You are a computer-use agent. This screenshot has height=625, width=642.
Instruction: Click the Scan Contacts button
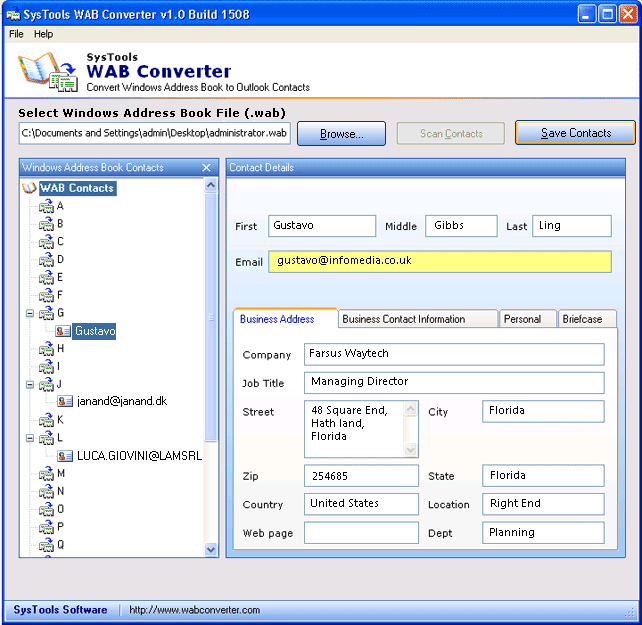[451, 134]
